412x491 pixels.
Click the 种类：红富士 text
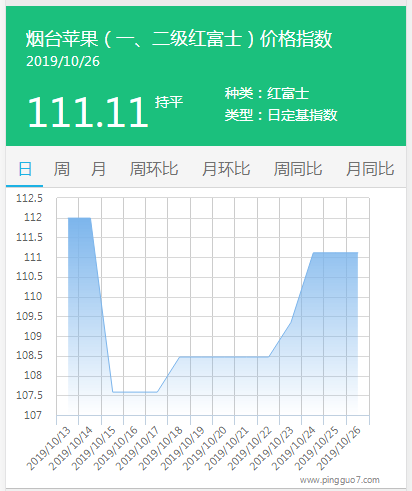pyautogui.click(x=267, y=93)
